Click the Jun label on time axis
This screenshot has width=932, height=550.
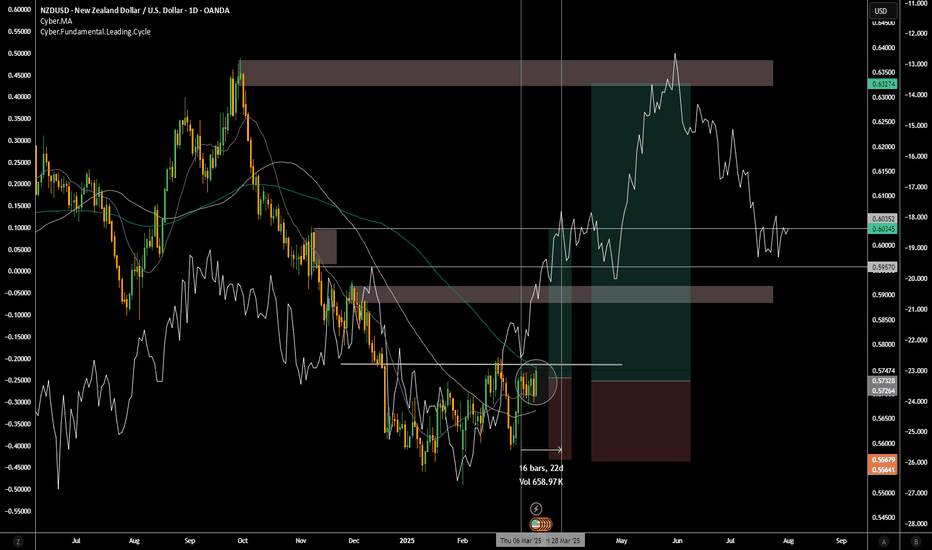click(x=677, y=540)
